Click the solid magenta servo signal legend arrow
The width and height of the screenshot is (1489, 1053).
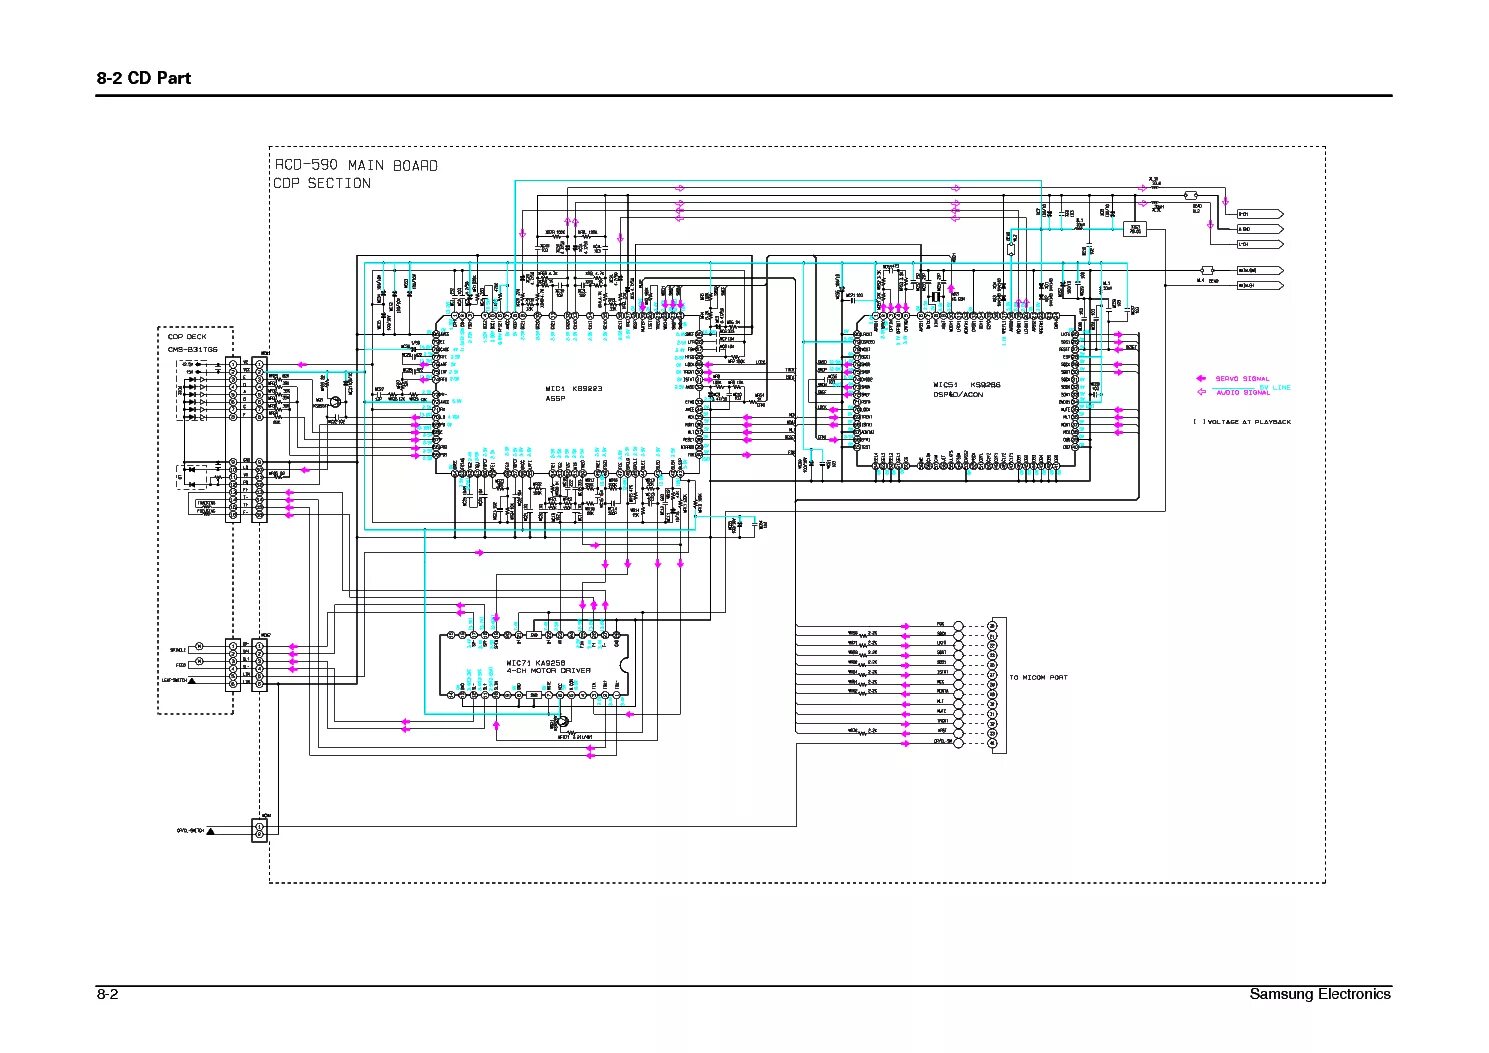(x=1202, y=379)
